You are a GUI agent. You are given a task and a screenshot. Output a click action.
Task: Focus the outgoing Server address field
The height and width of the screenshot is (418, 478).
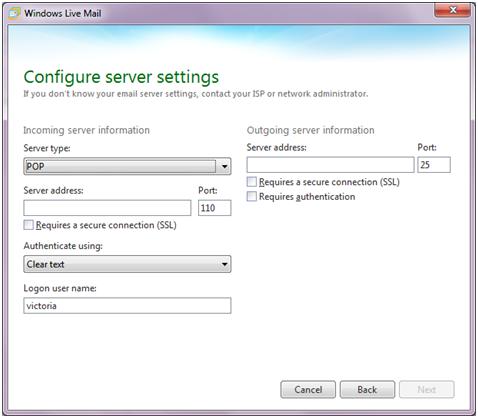[331, 165]
